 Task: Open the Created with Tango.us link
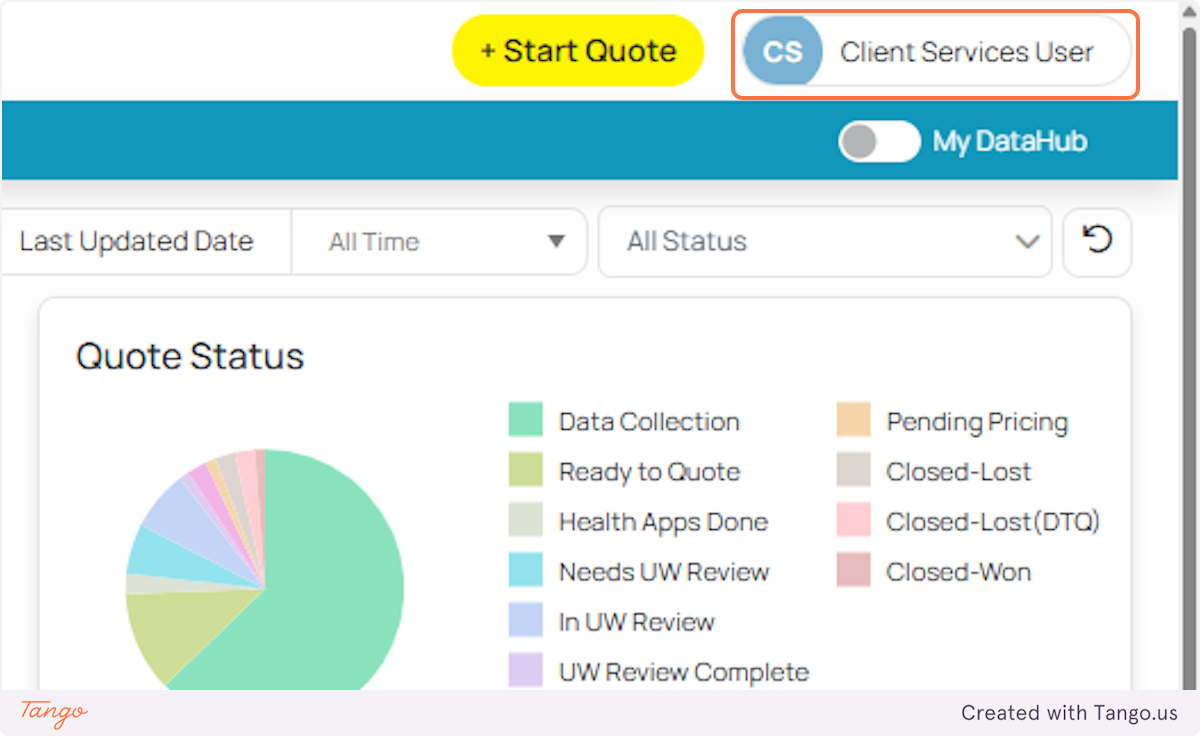[x=1069, y=713]
